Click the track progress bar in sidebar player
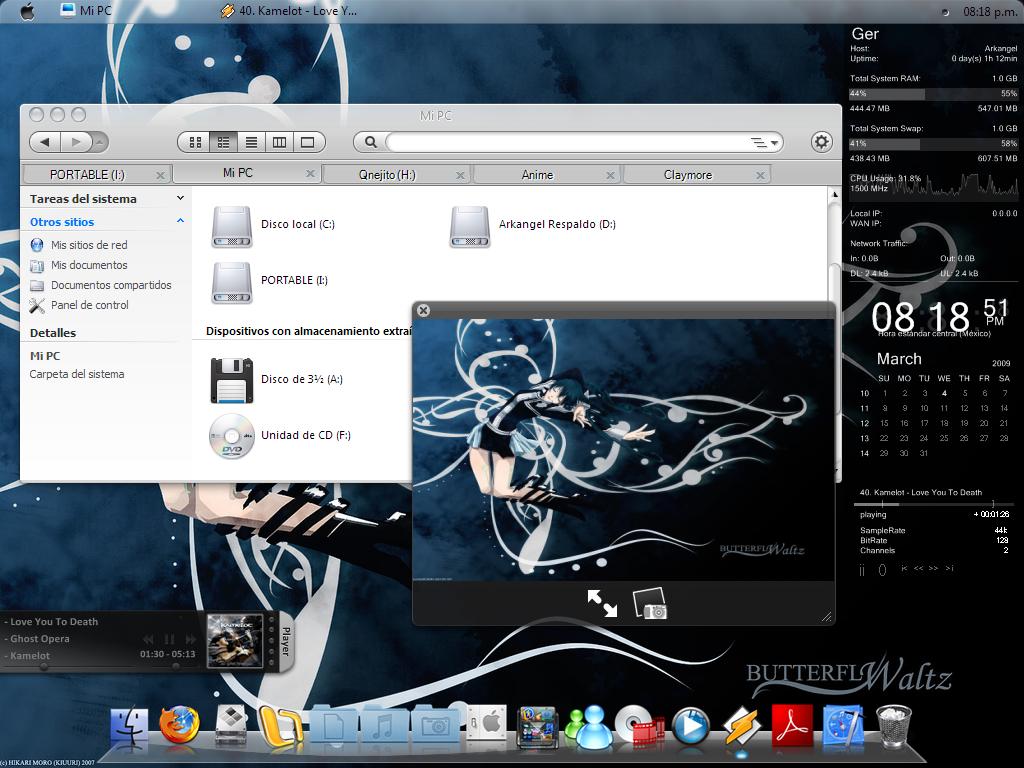Viewport: 1024px width, 768px height. point(933,504)
